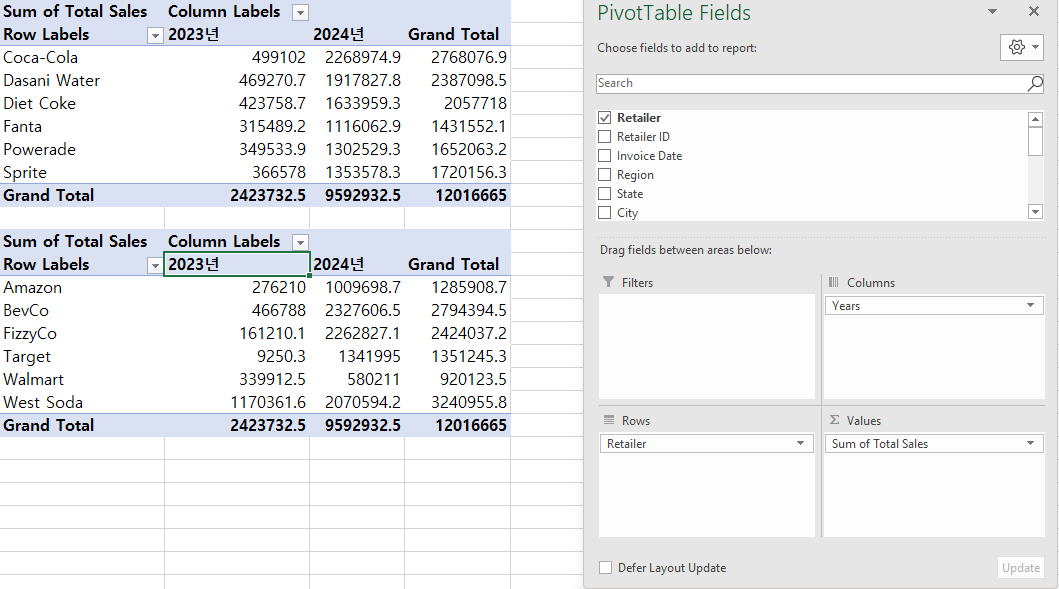Image resolution: width=1059 pixels, height=589 pixels.
Task: Open the Column Labels filter in the lower pivot table
Action: [301, 242]
